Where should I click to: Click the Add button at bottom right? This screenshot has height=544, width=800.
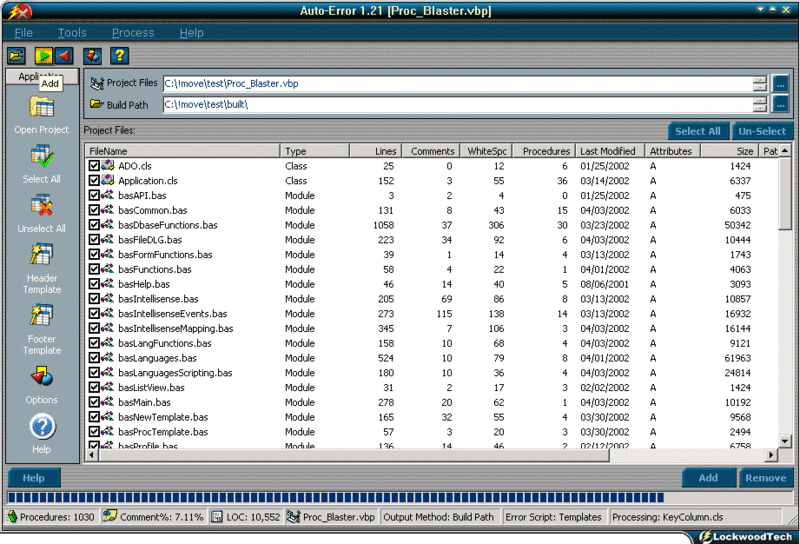point(708,478)
